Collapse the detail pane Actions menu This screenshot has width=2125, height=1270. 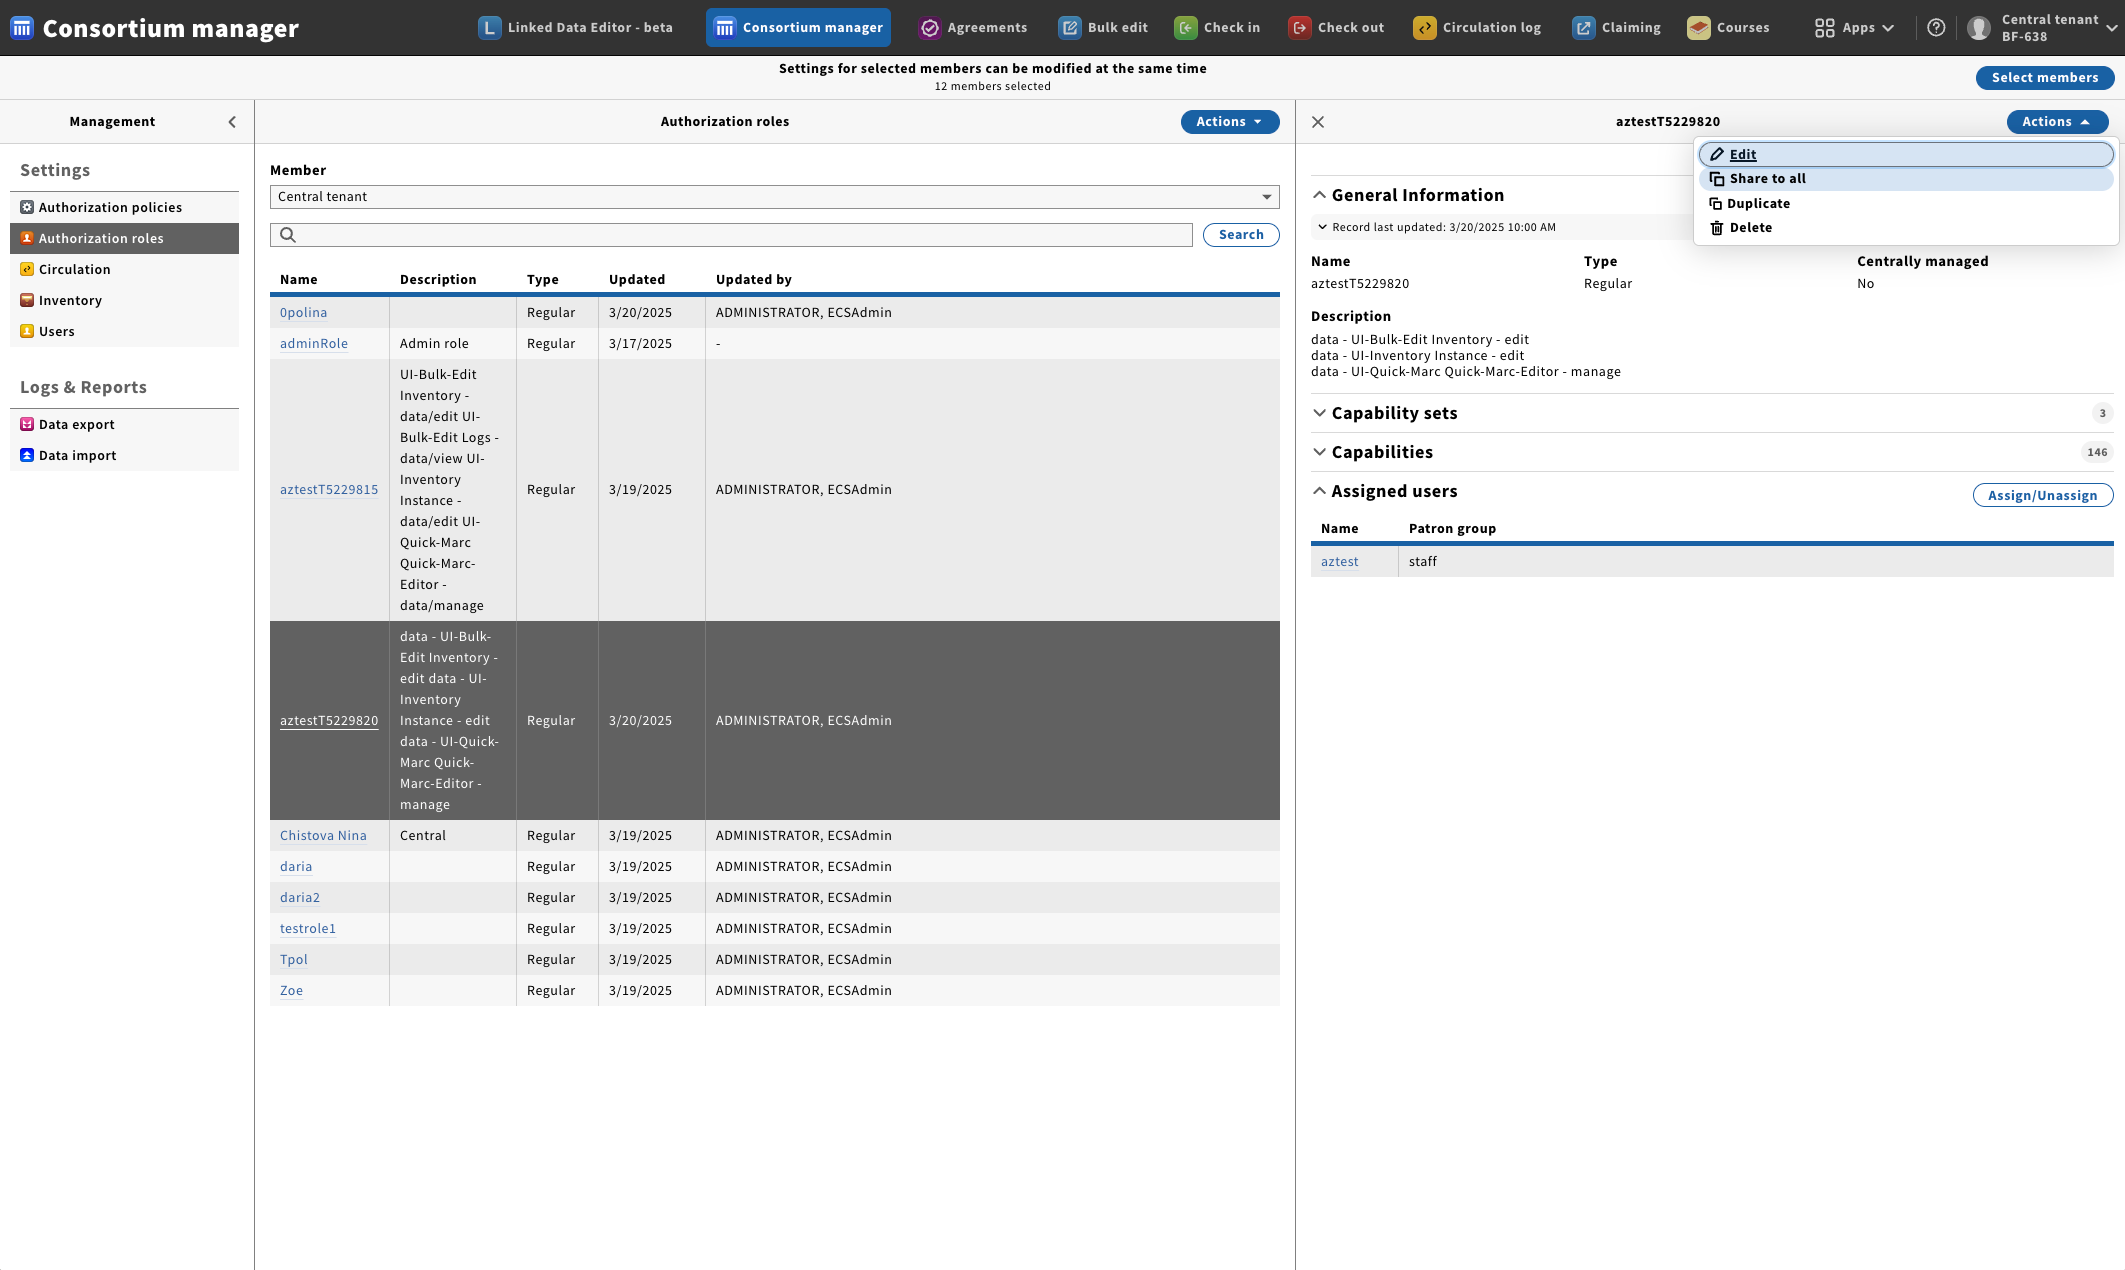2057,122
